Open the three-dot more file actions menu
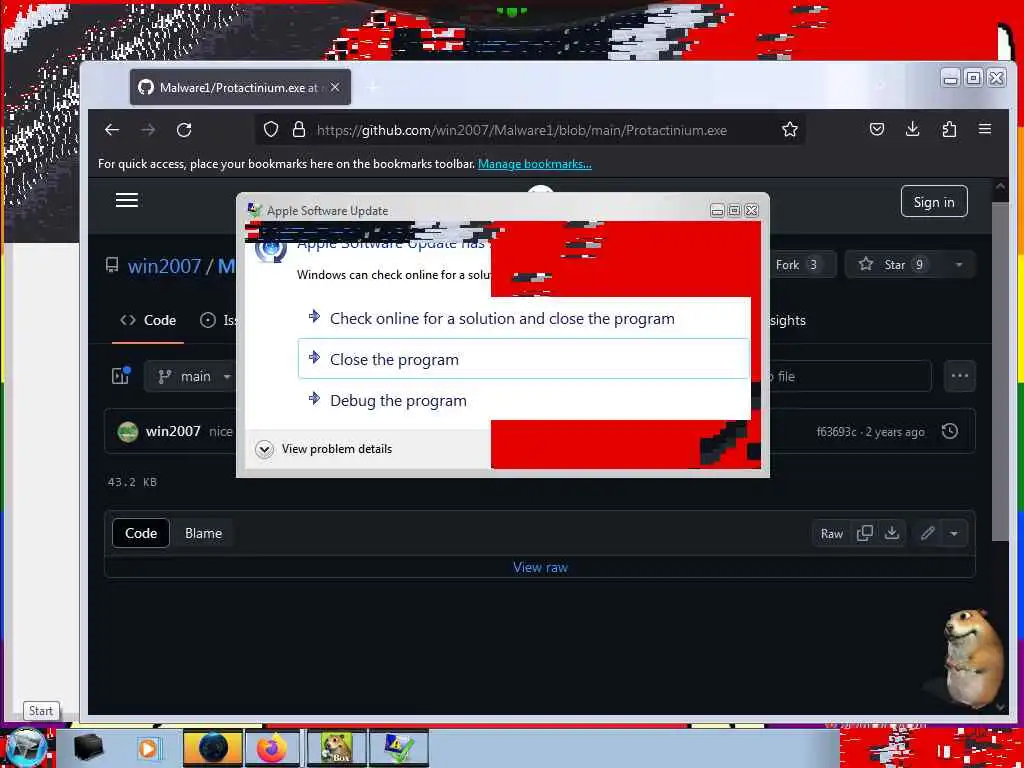1024x768 pixels. click(959, 376)
